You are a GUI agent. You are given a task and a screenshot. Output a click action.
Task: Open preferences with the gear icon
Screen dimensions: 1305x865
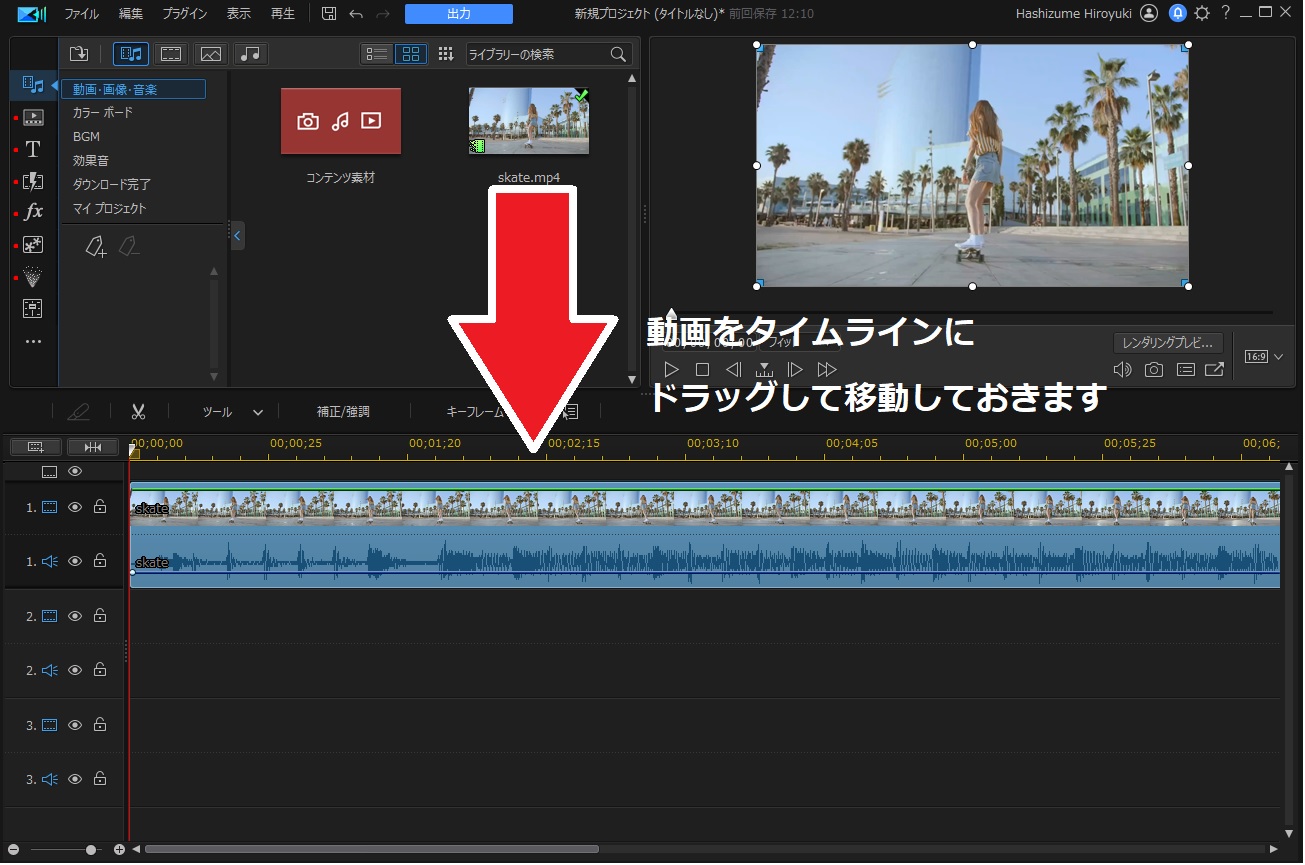tap(1202, 13)
